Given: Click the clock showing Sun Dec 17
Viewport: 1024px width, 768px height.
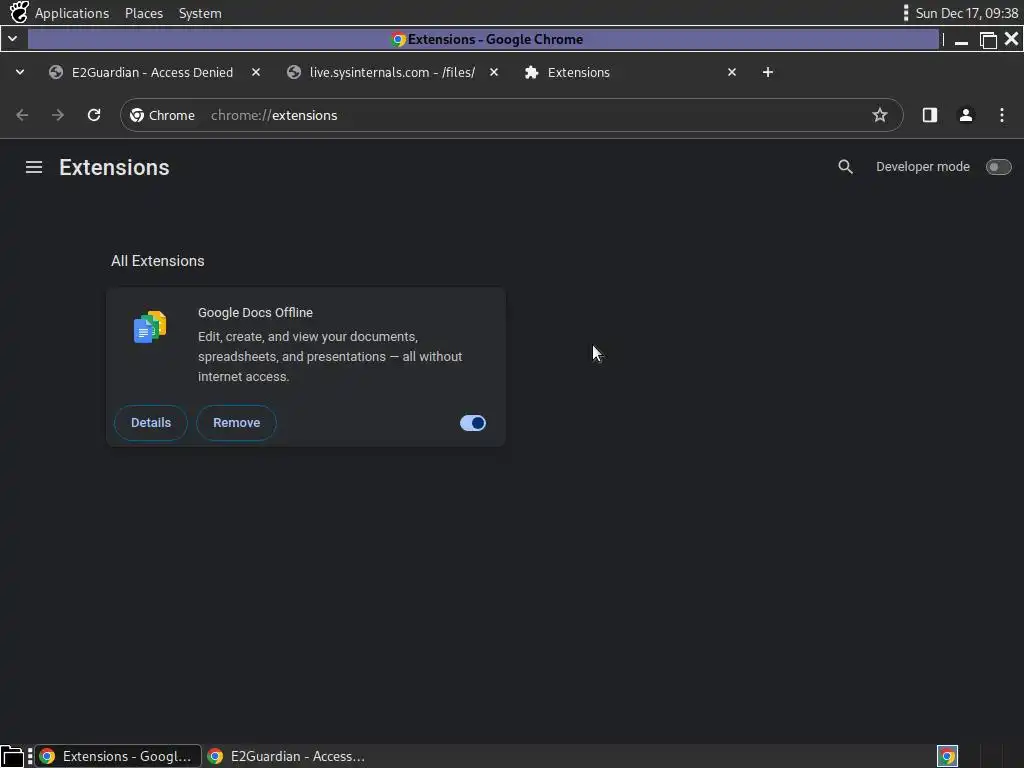Looking at the screenshot, I should (x=967, y=13).
